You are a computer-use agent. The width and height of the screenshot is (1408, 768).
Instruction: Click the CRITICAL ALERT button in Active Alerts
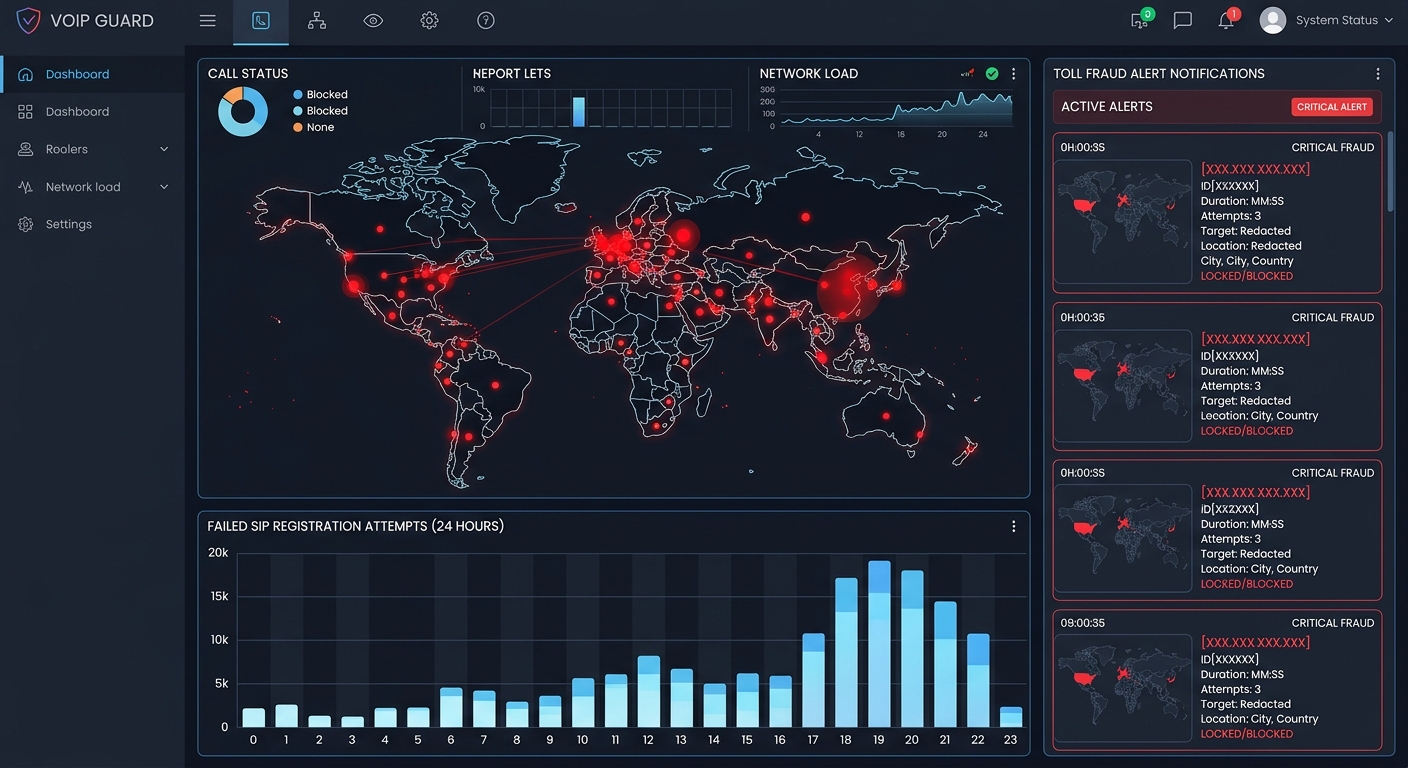point(1332,106)
